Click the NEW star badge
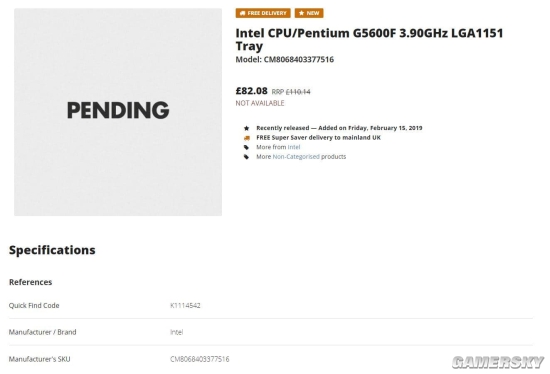The height and width of the screenshot is (374, 550). pos(309,13)
